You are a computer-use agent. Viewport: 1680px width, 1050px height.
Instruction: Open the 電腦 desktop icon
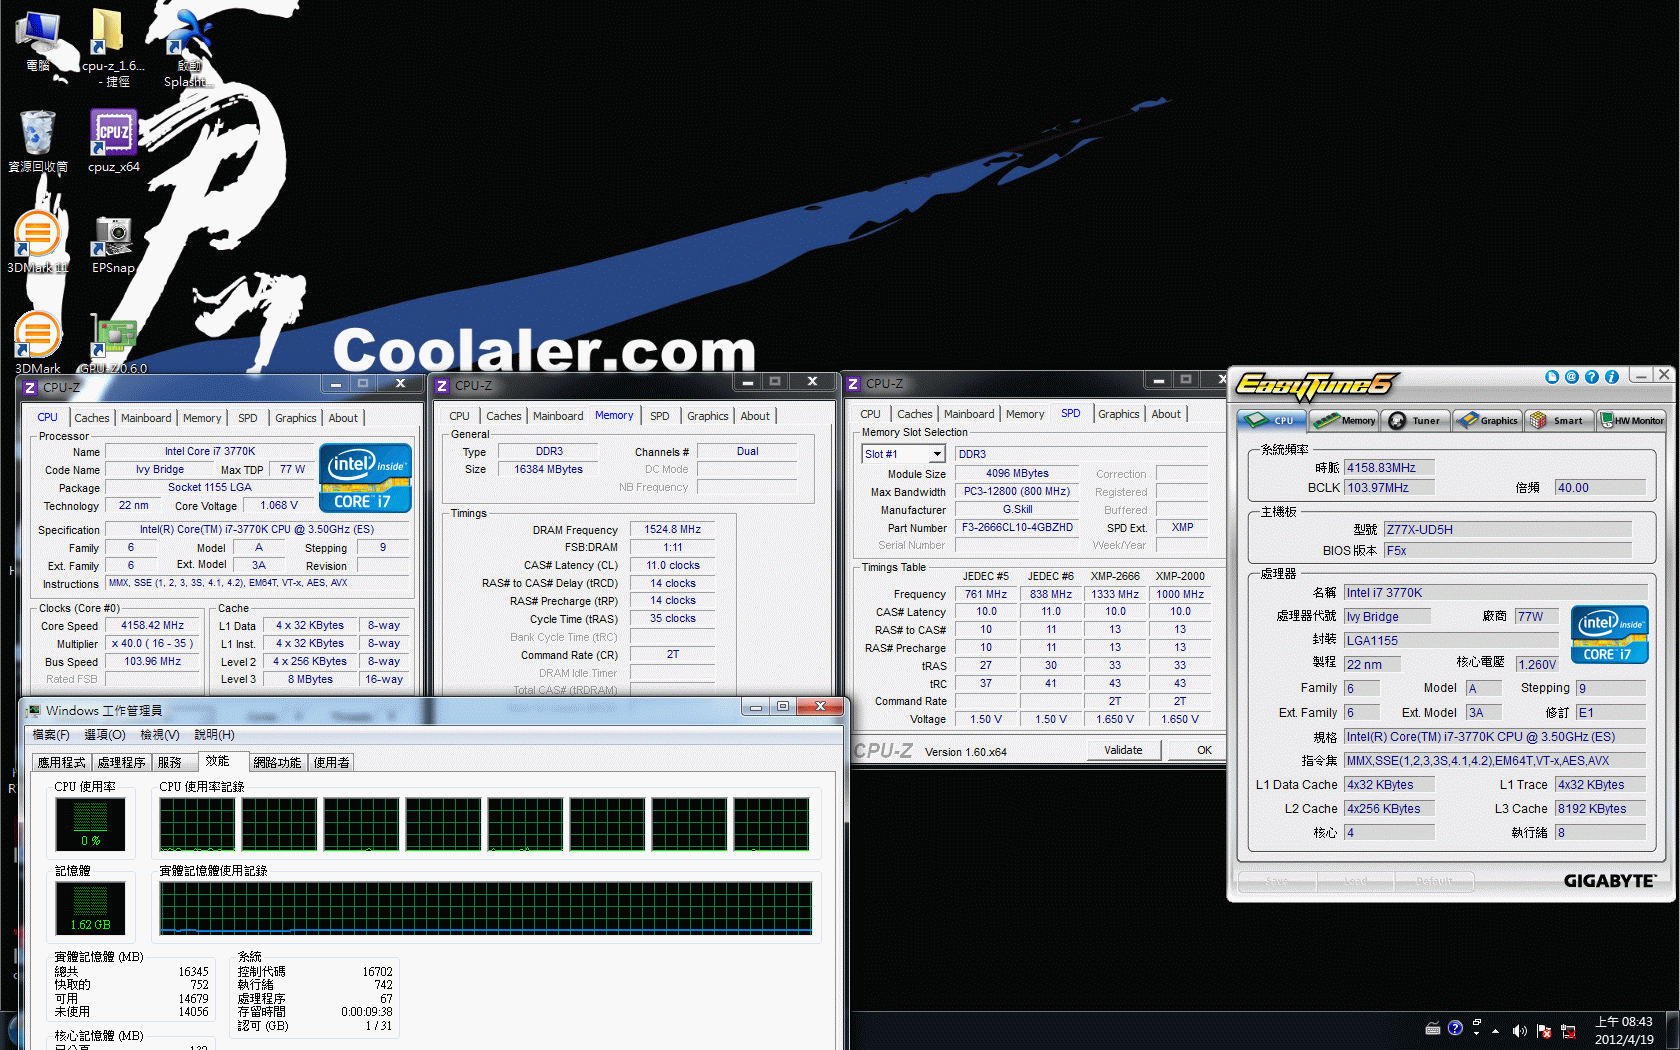(x=38, y=42)
